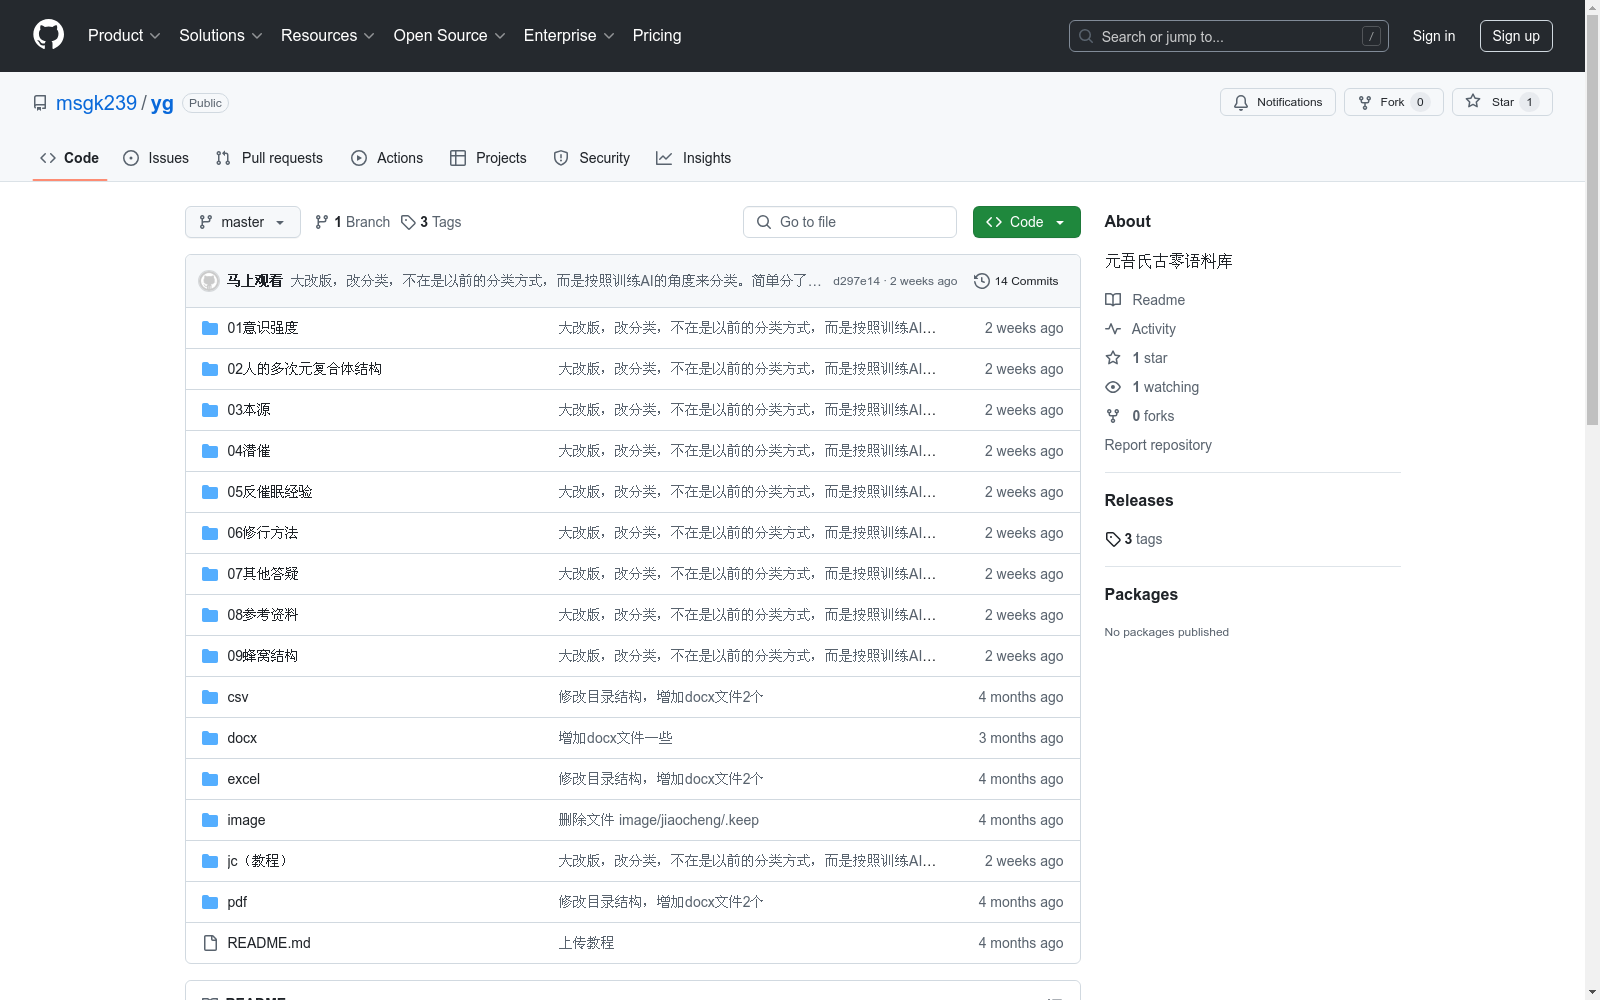Select the Code tab
The width and height of the screenshot is (1600, 1000).
tap(70, 158)
